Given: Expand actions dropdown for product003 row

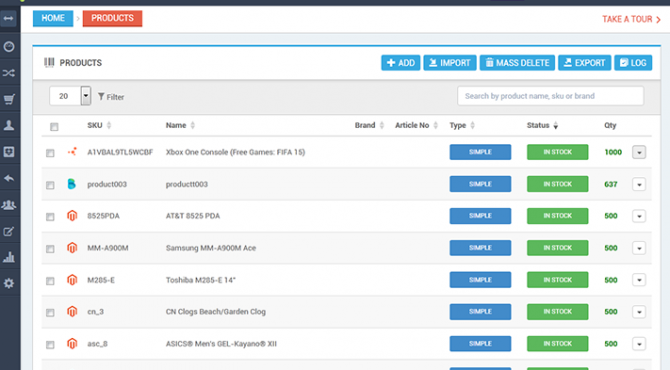Looking at the screenshot, I should pyautogui.click(x=639, y=185).
